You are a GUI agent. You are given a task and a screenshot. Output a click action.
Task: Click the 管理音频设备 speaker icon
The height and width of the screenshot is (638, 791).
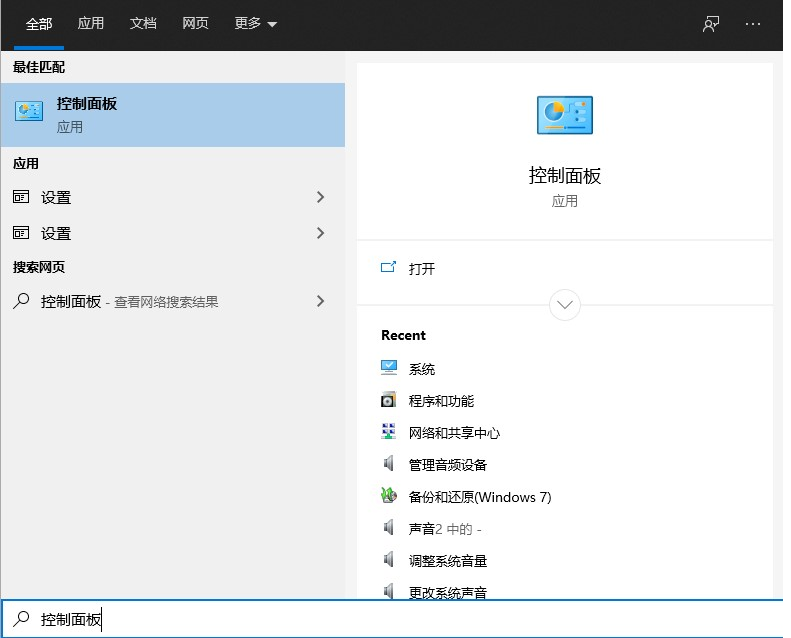389,464
